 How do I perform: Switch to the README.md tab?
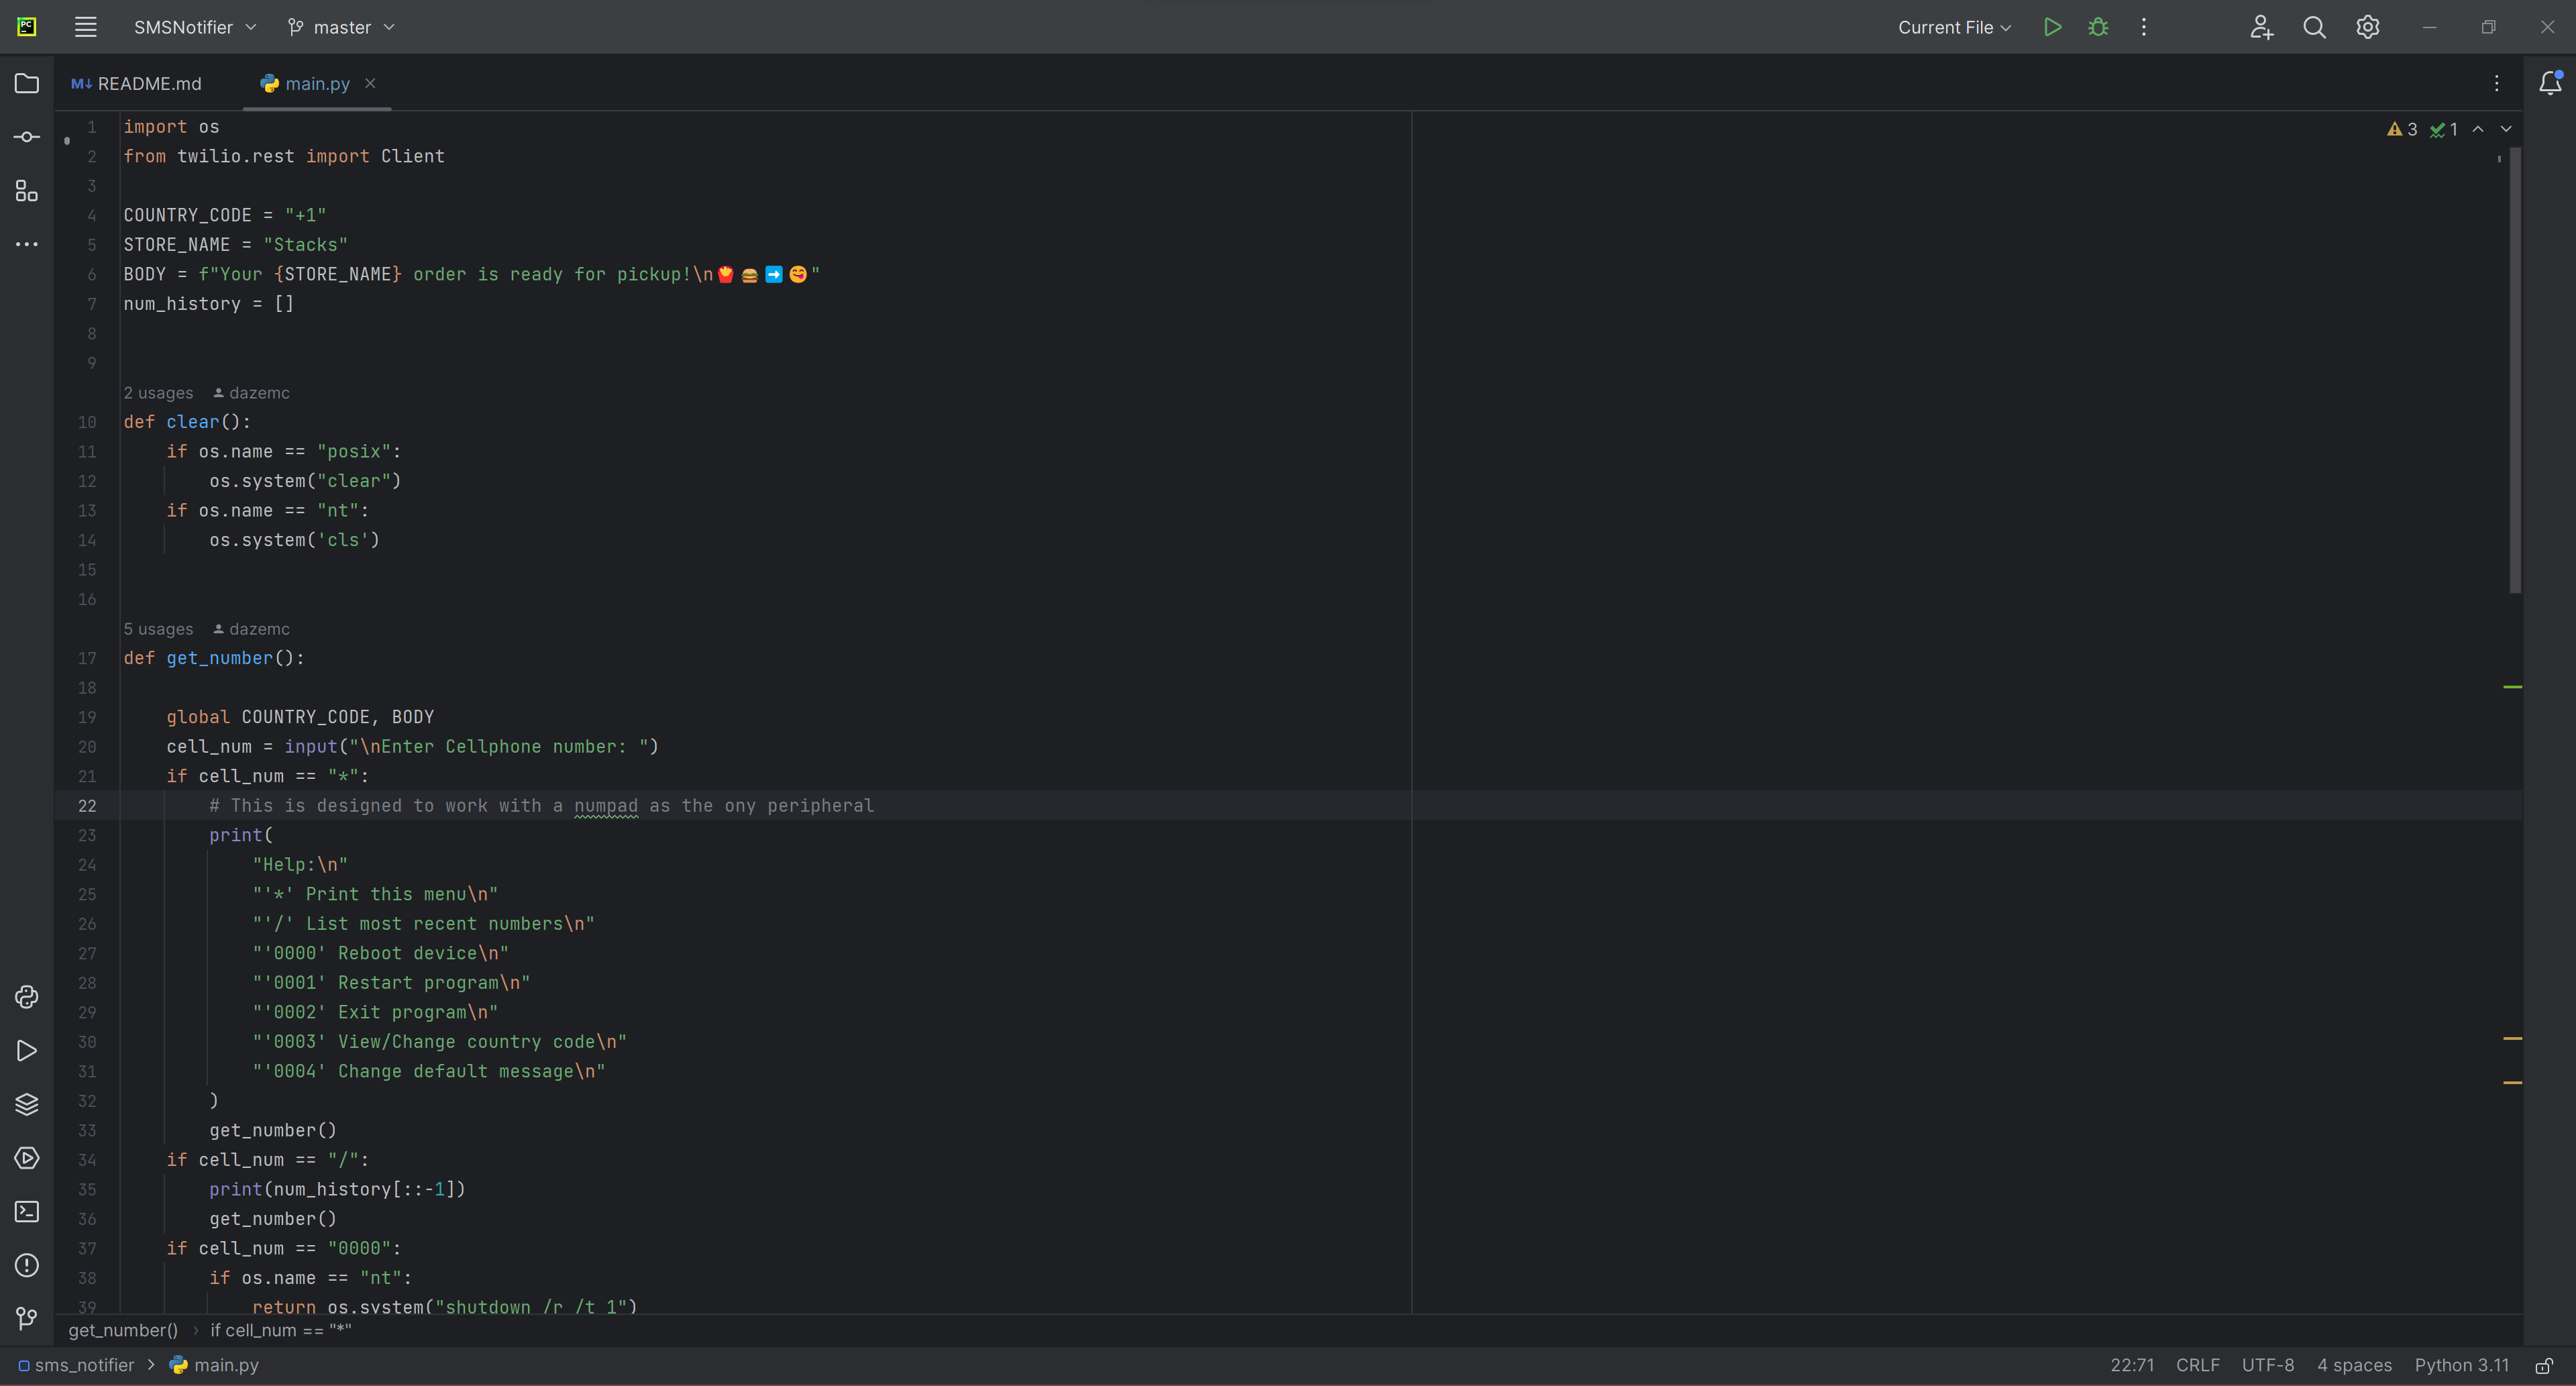coord(137,83)
